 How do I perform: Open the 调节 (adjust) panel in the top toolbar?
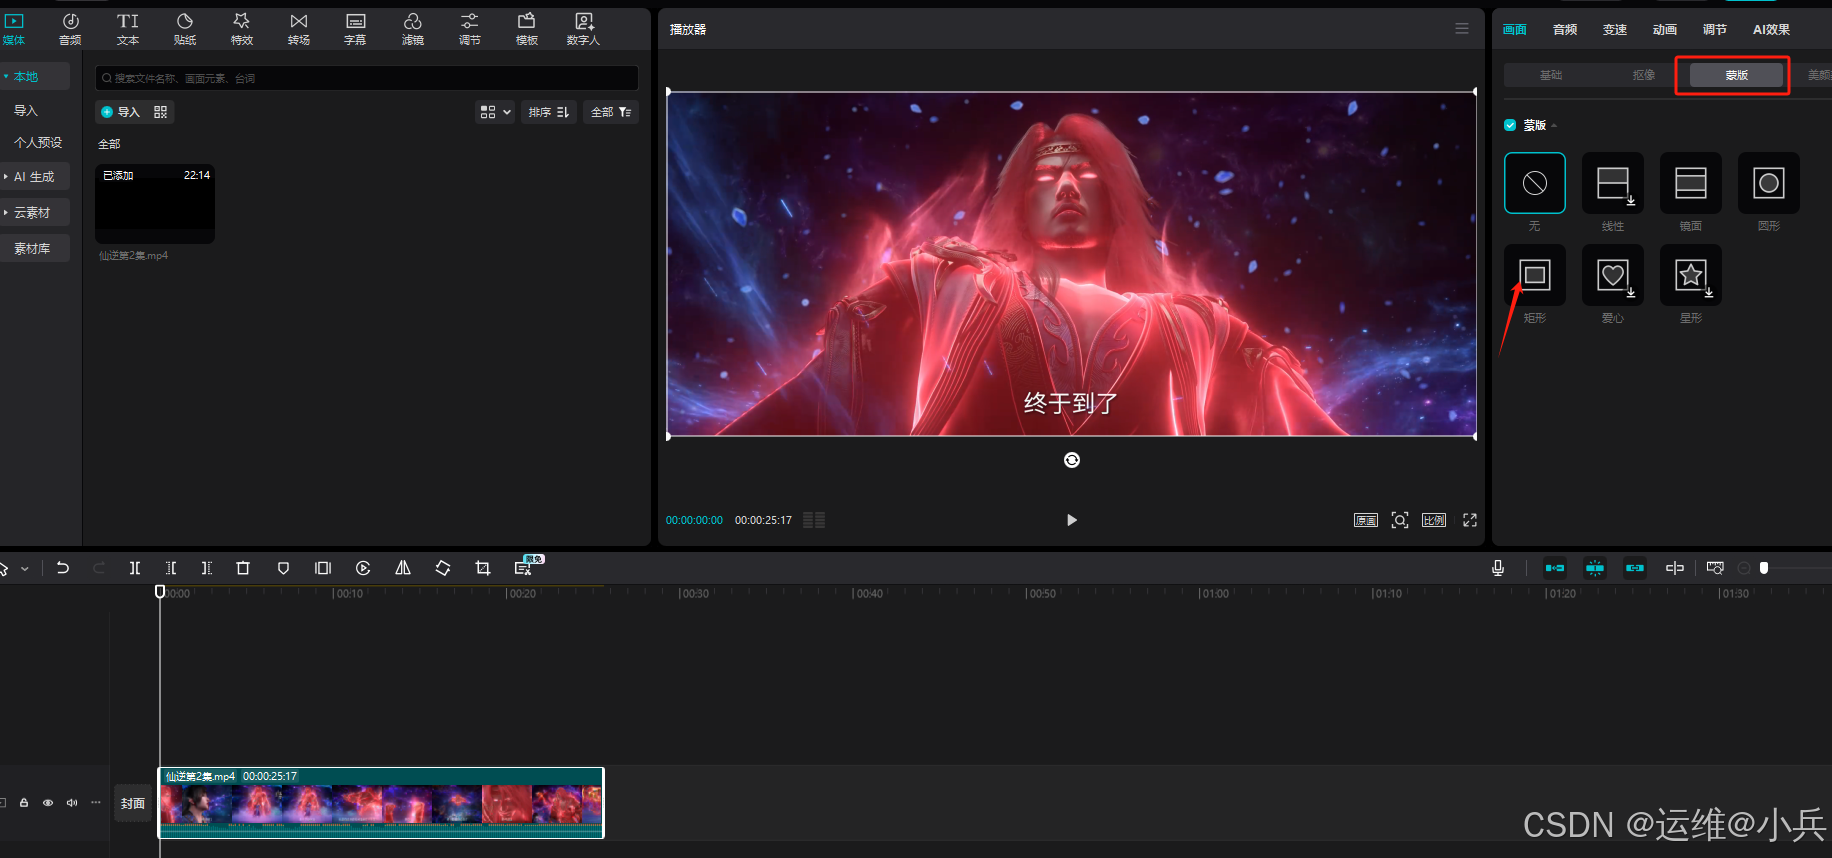pyautogui.click(x=470, y=29)
